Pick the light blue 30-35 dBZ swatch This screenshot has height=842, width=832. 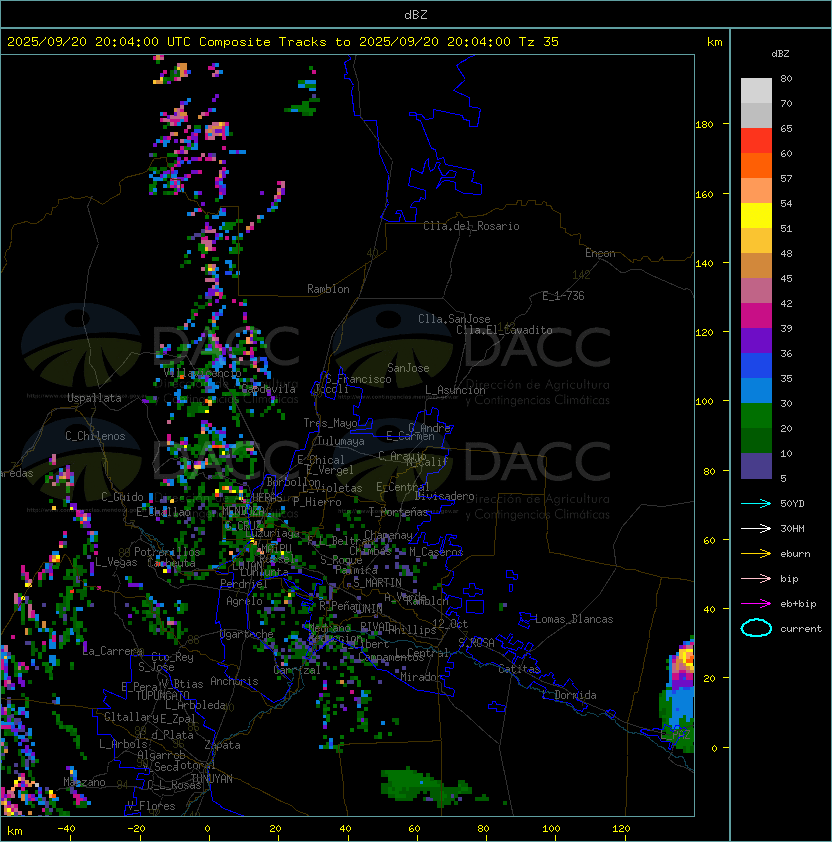pyautogui.click(x=756, y=390)
